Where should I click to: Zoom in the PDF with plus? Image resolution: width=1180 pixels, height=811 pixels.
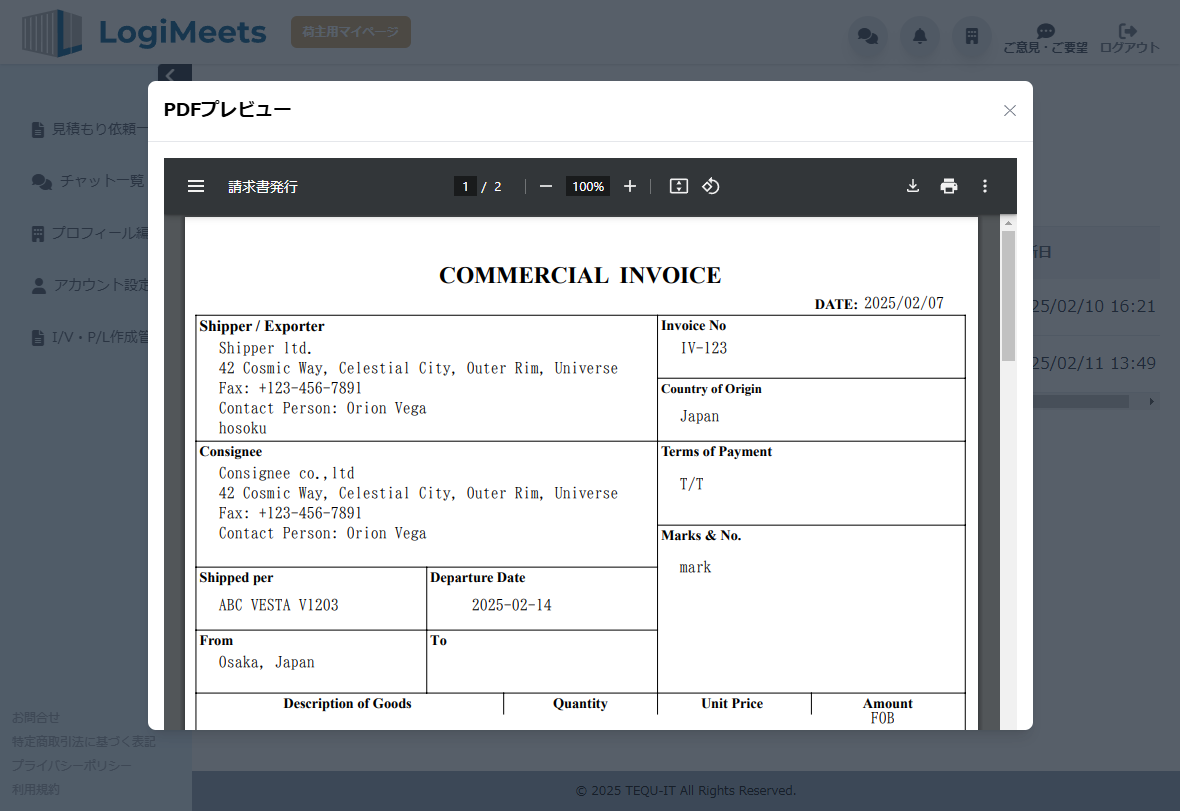pos(630,186)
